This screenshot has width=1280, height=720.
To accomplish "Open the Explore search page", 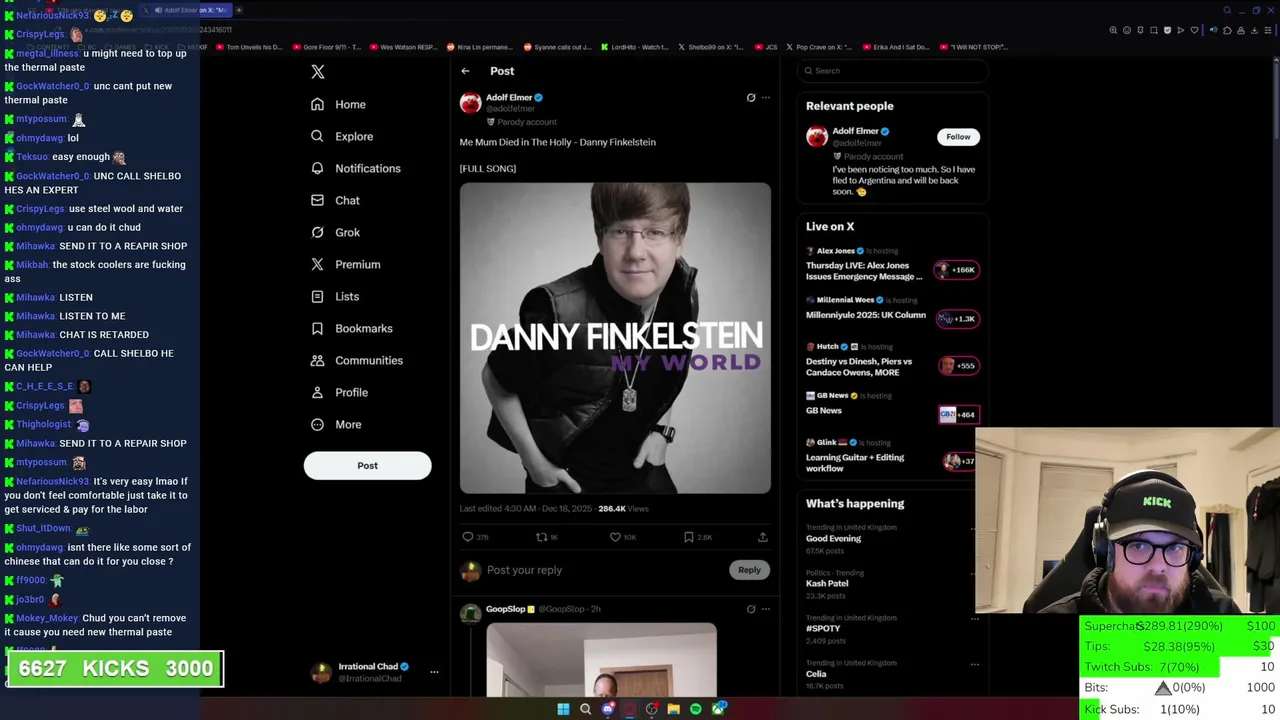I will [342, 136].
